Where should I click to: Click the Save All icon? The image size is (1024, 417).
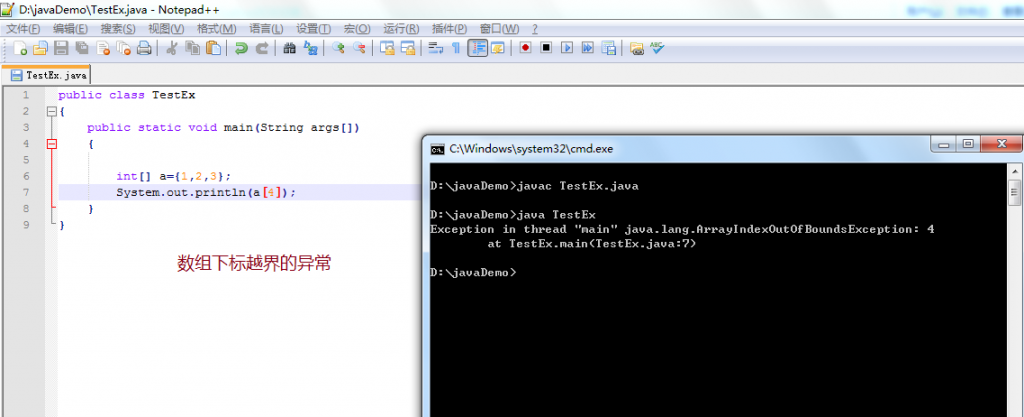[x=82, y=48]
